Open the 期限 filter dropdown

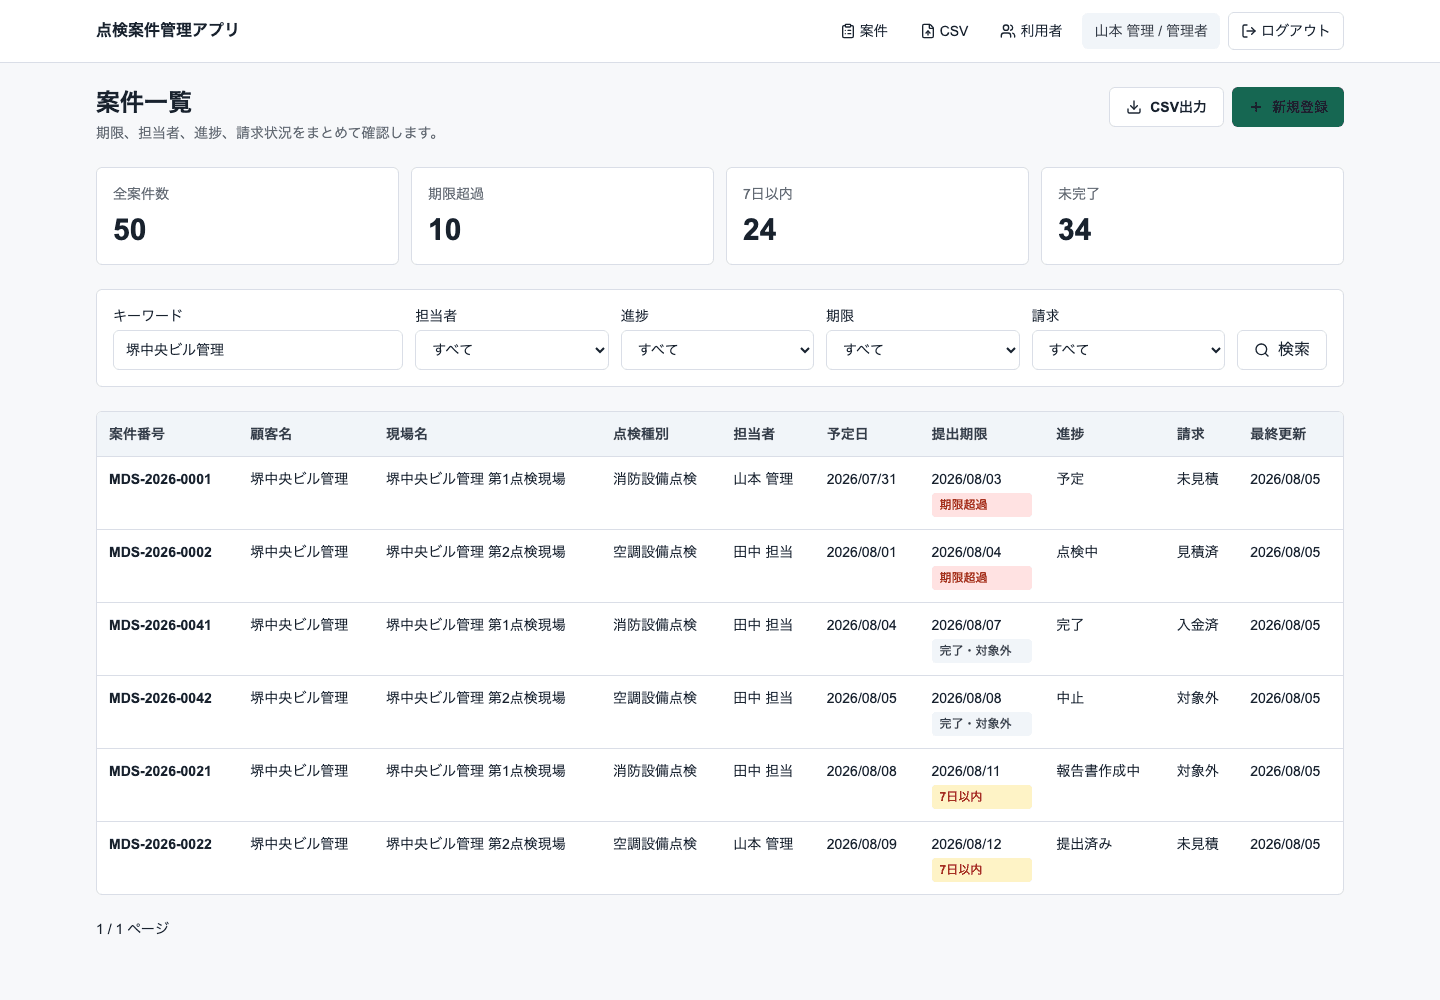tap(923, 350)
